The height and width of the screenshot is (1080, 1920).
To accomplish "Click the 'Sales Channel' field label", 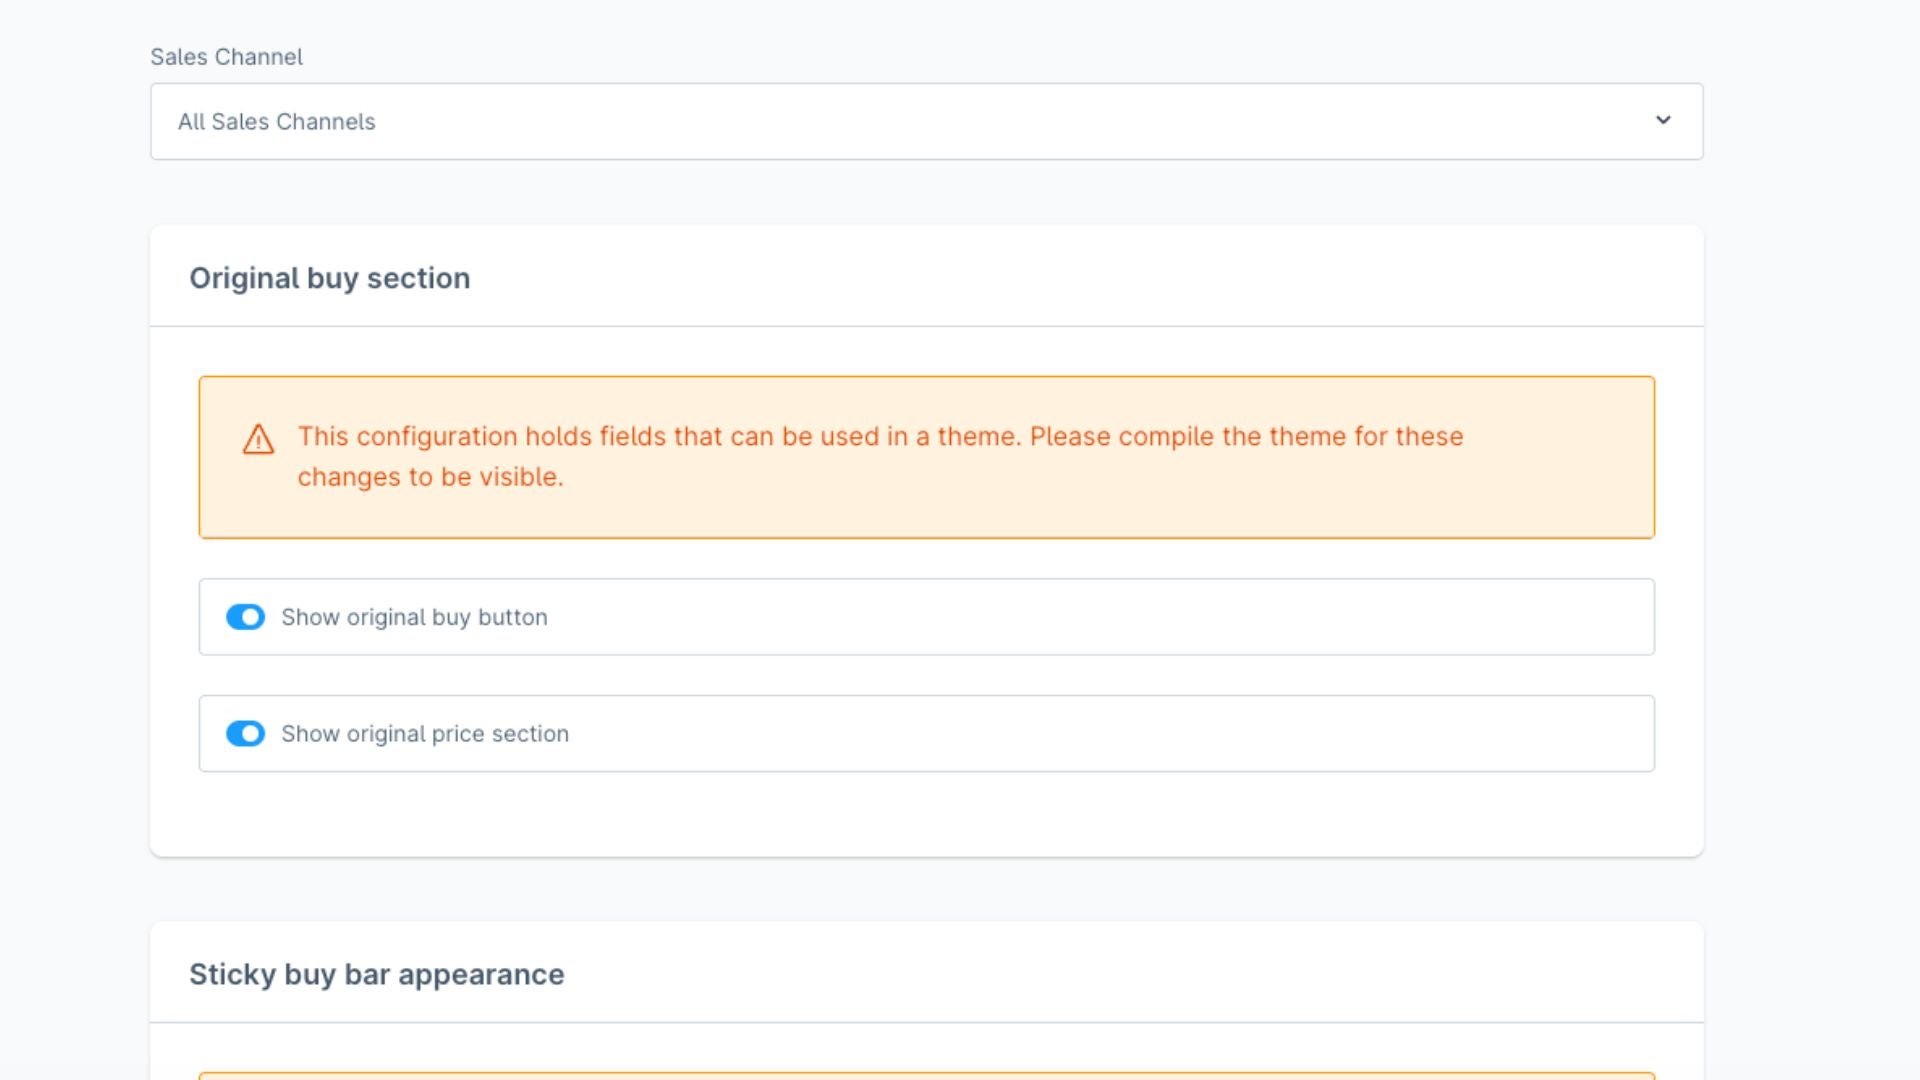I will pyautogui.click(x=226, y=57).
